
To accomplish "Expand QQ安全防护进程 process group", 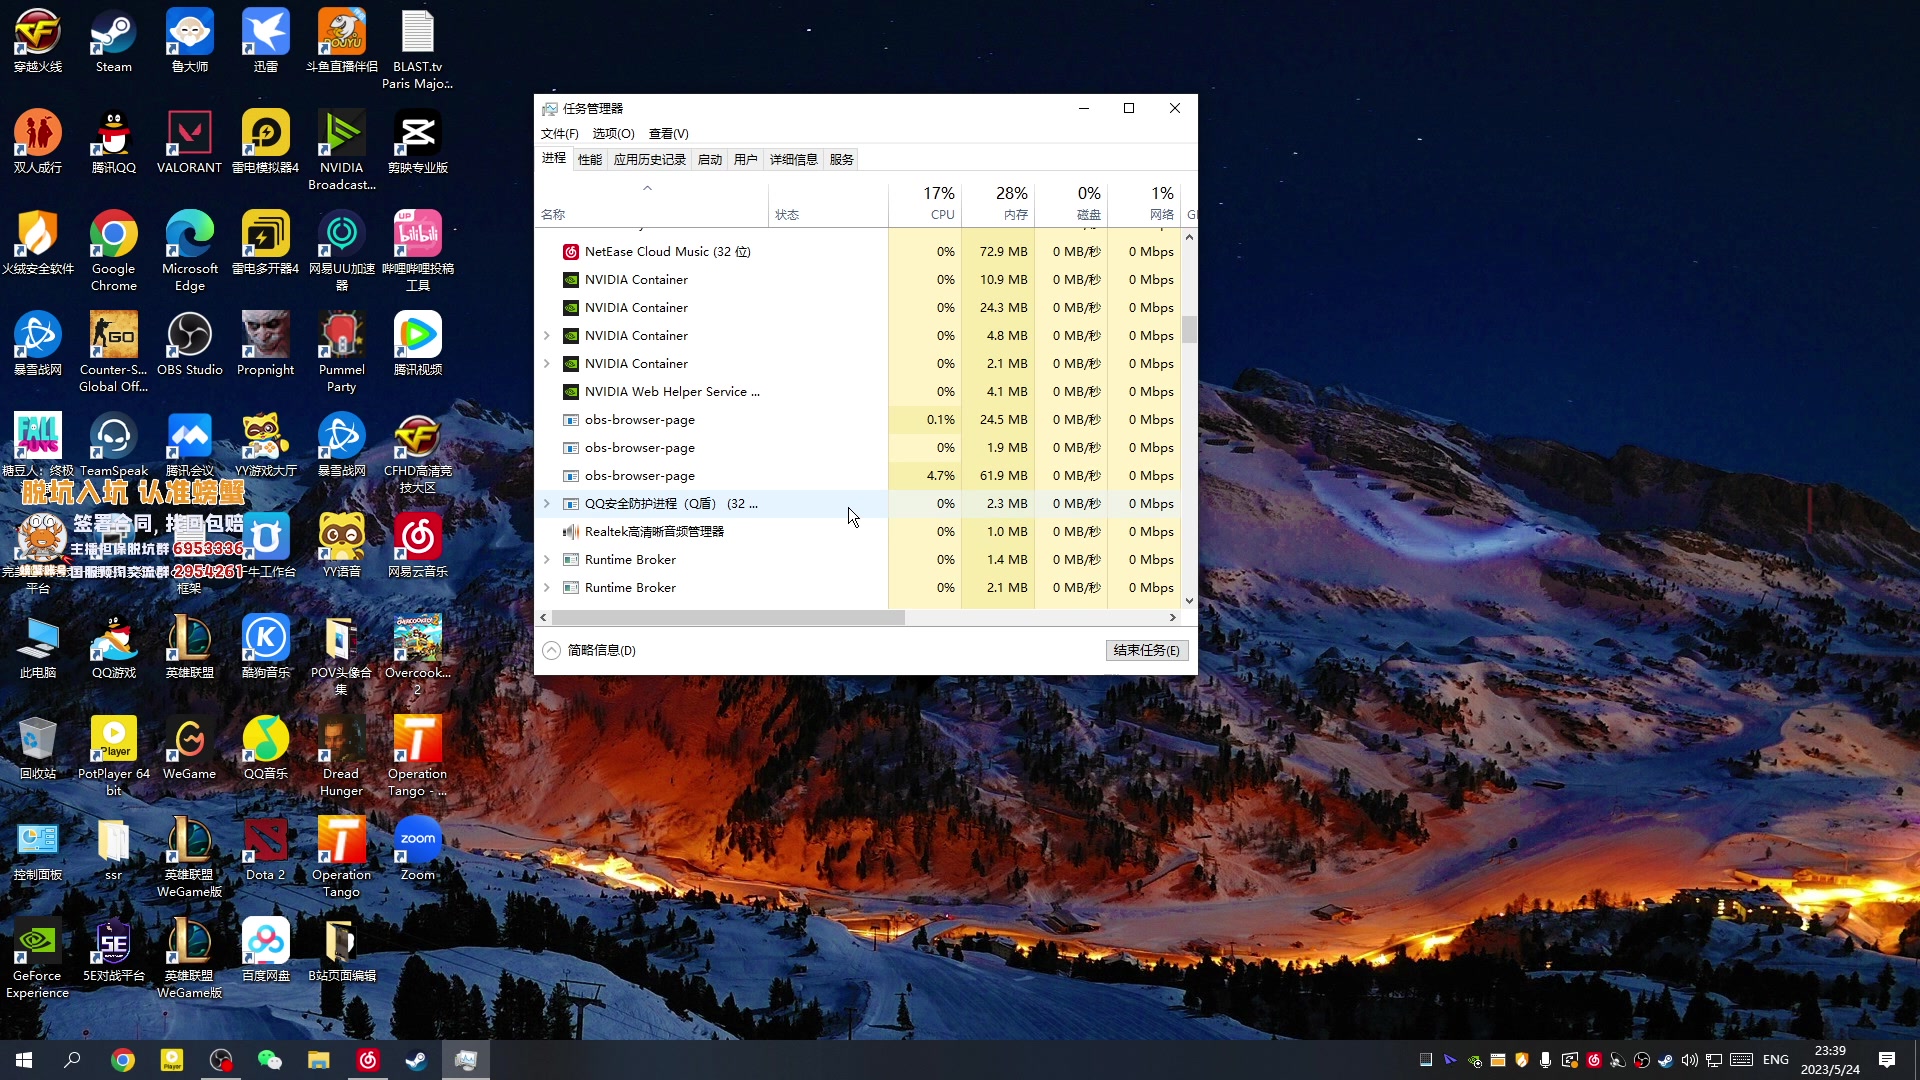I will (x=546, y=504).
